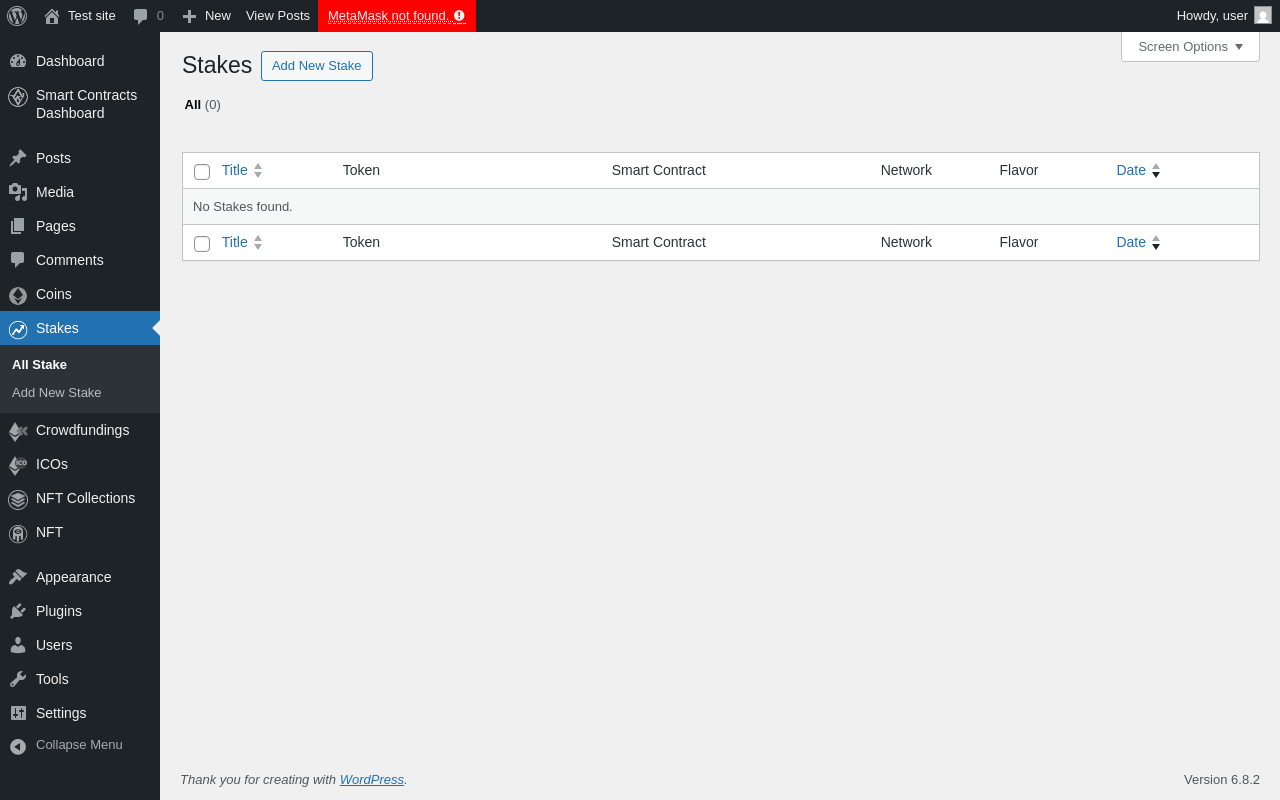Click the Date column header link
The height and width of the screenshot is (800, 1280).
click(x=1131, y=170)
